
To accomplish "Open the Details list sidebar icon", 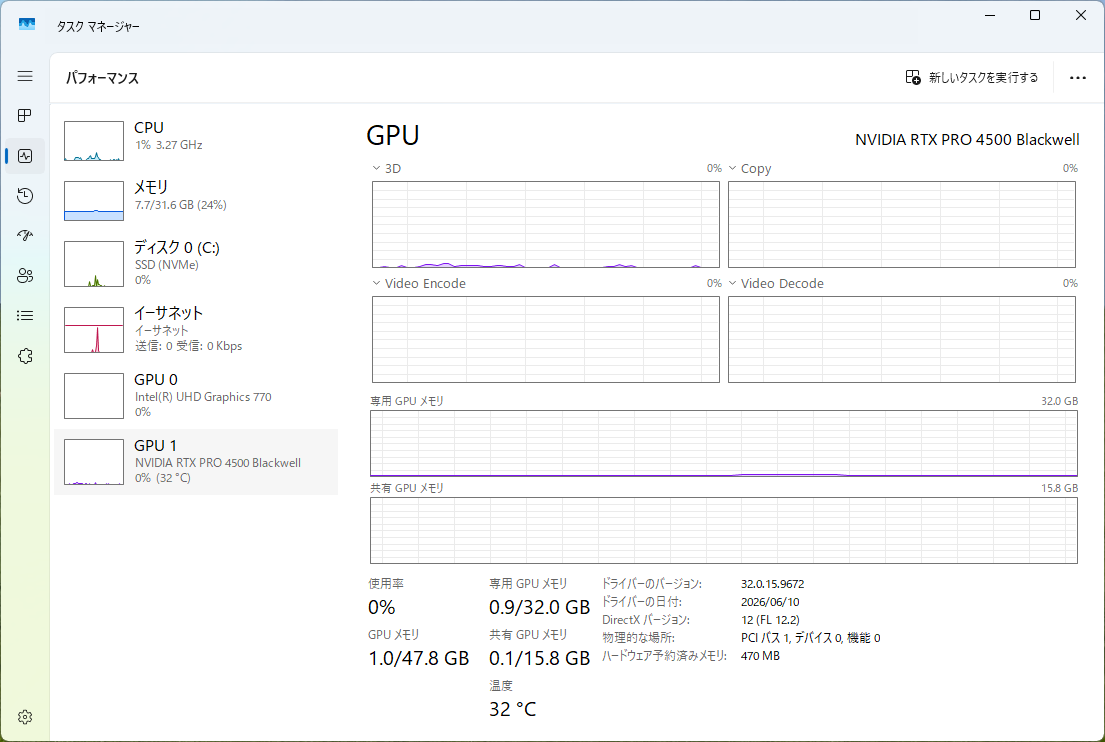I will 25,316.
